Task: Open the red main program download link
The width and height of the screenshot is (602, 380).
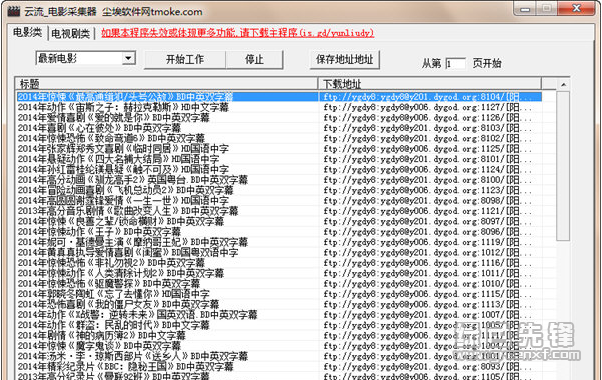Action: tap(238, 33)
